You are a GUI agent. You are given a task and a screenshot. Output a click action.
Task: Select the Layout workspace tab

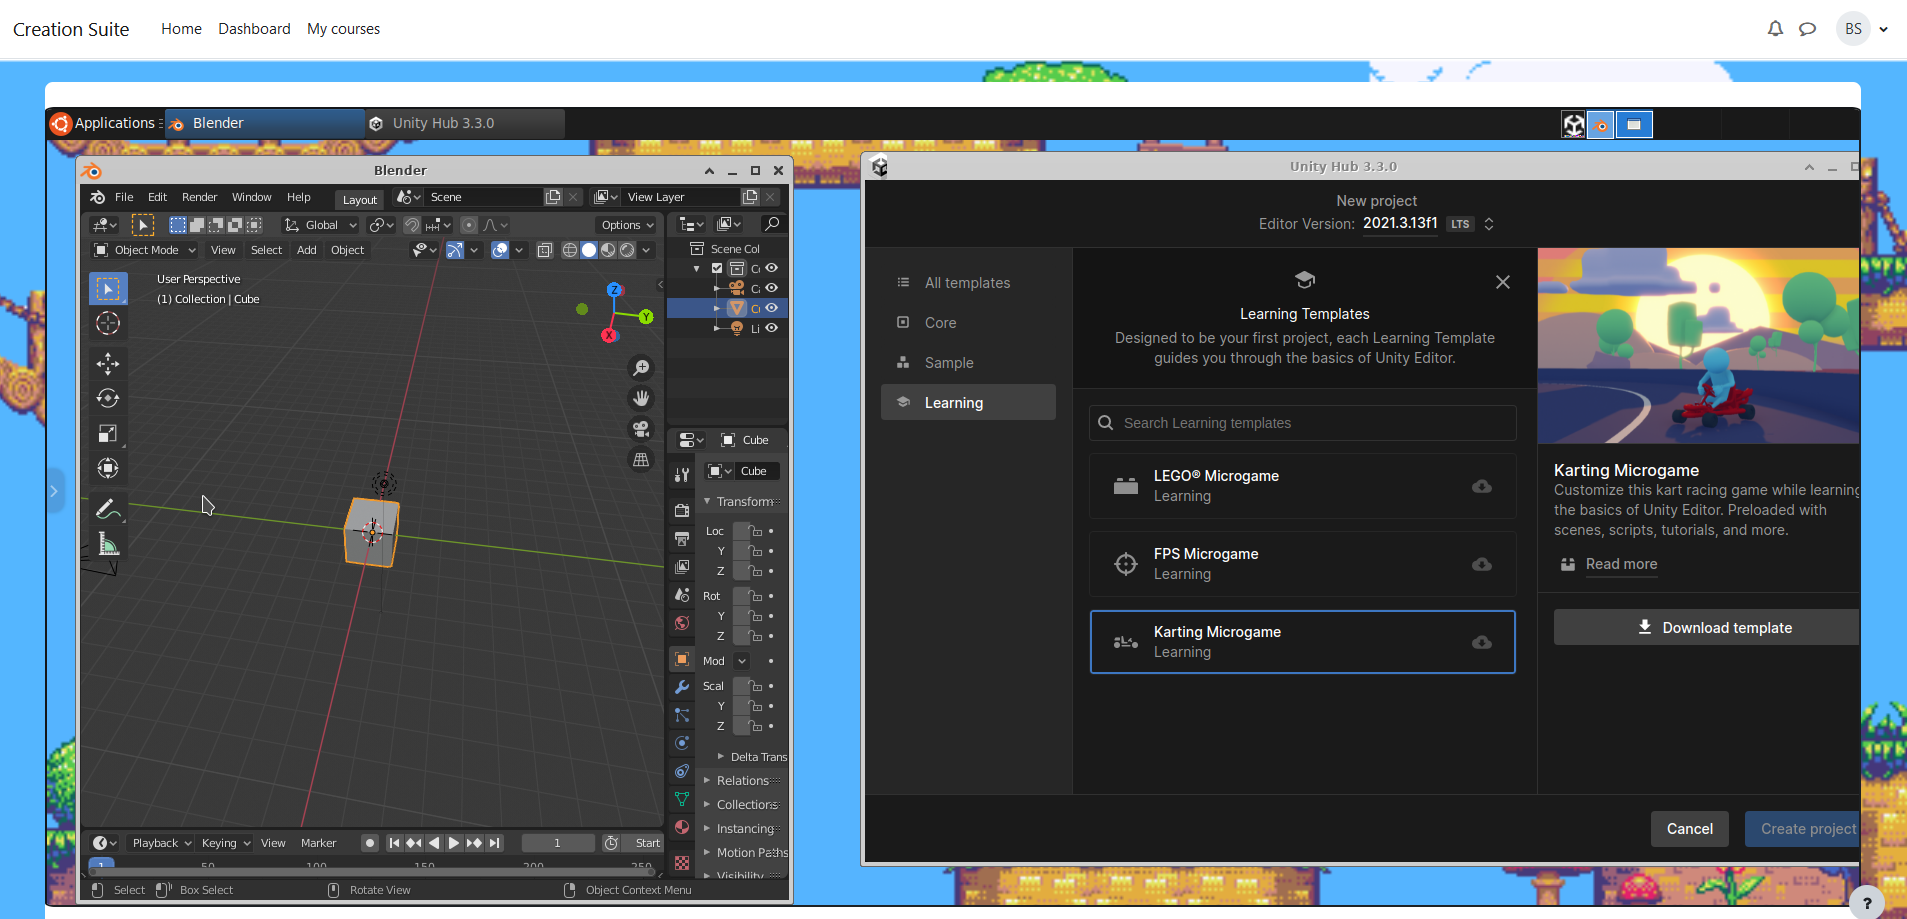click(x=360, y=200)
